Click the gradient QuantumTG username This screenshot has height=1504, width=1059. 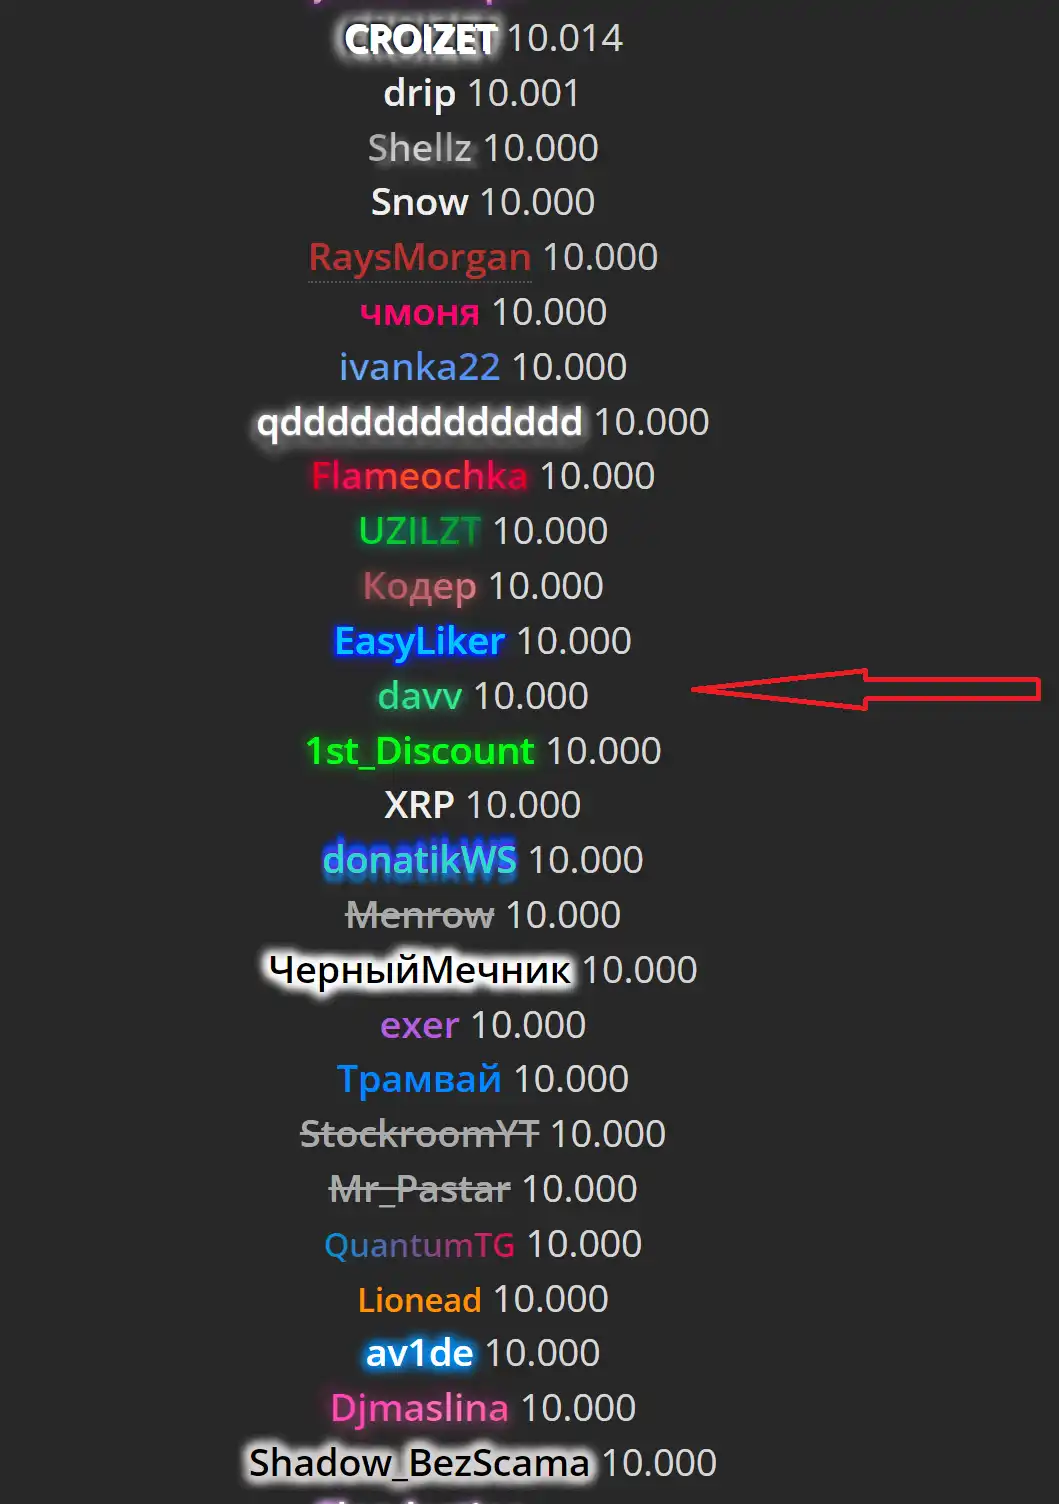(419, 1245)
